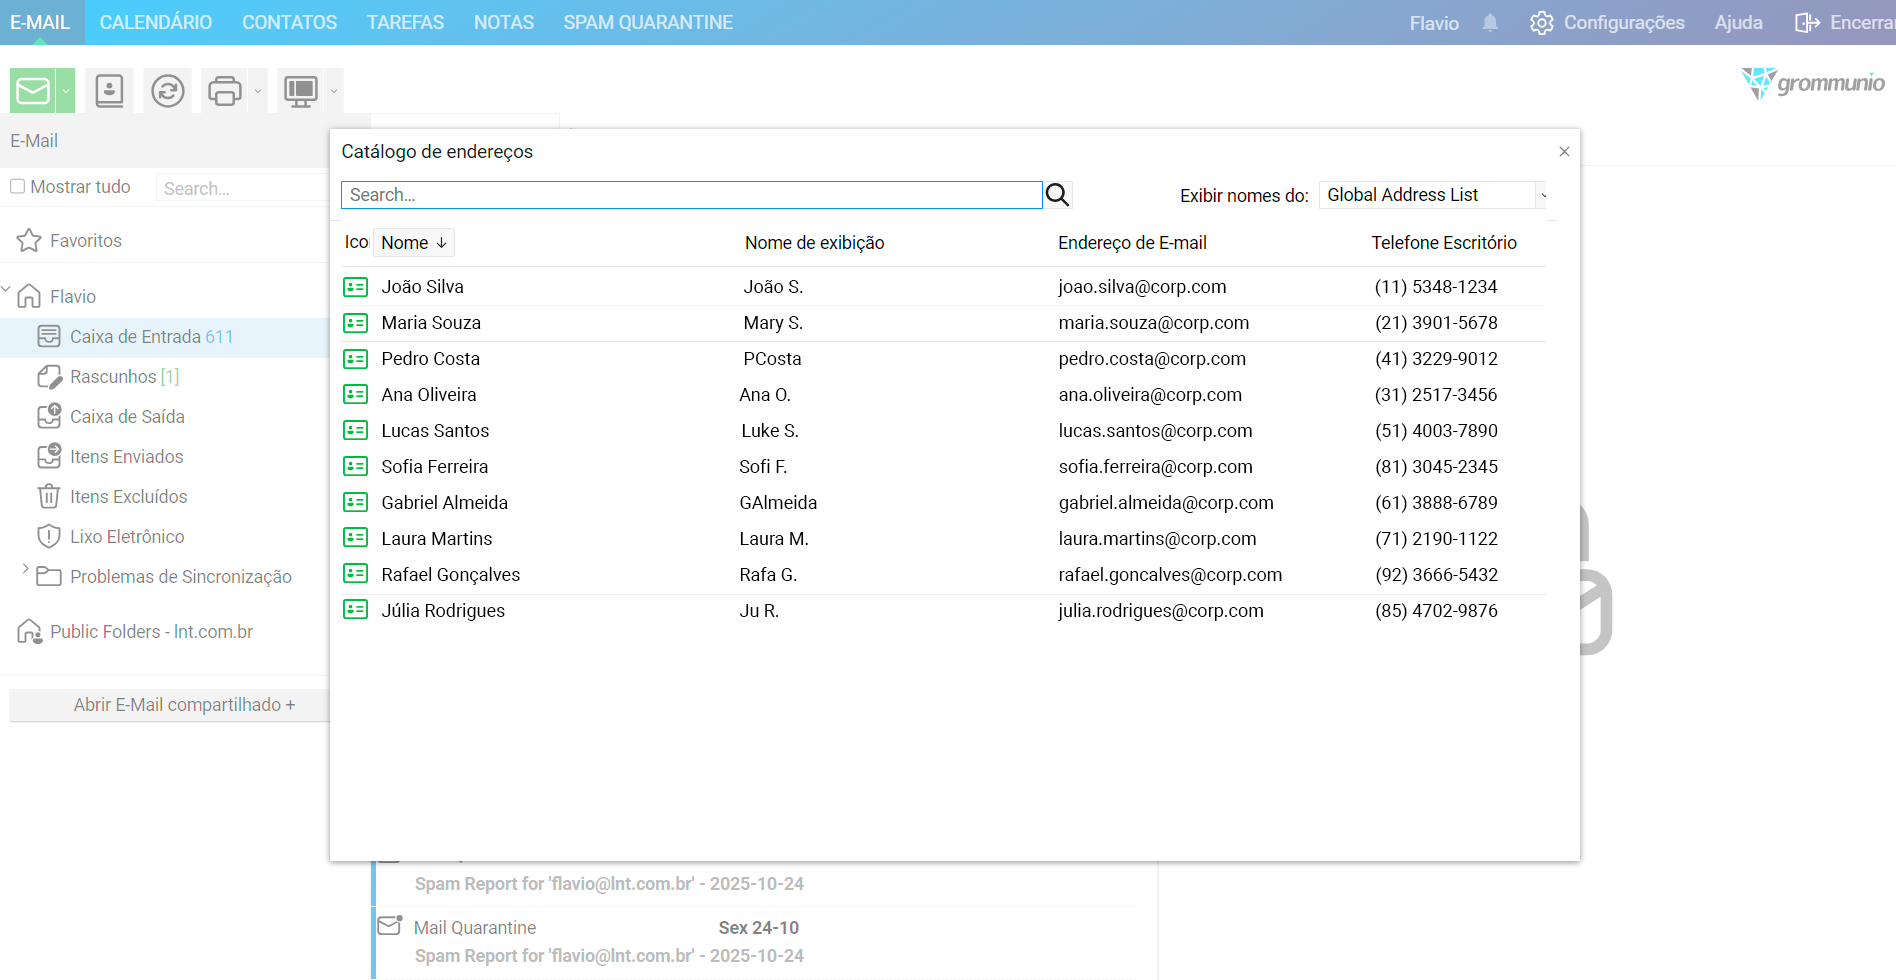1896x980 pixels.
Task: Click the address catalog Search field
Action: pos(691,195)
